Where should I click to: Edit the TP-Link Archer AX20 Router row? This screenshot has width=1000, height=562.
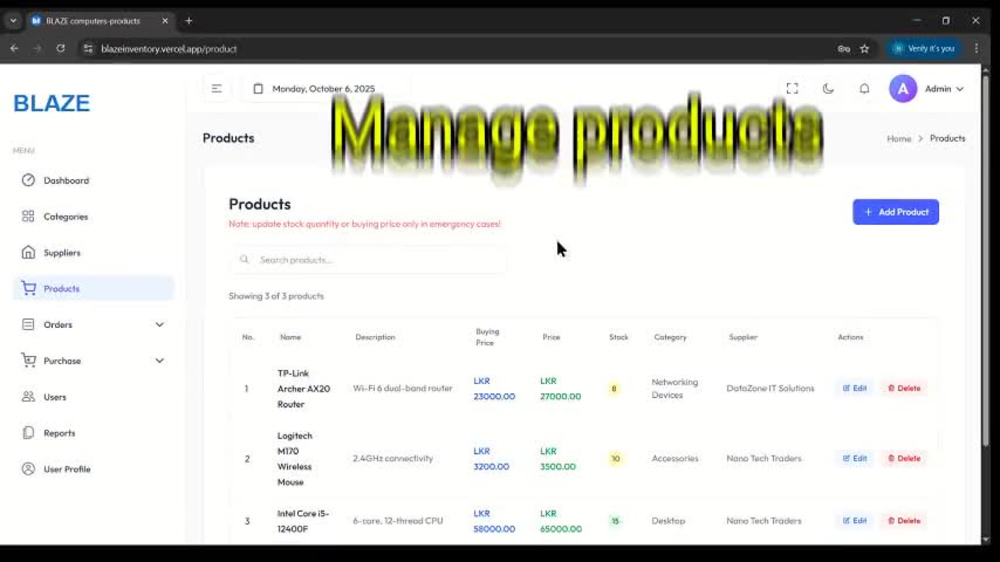coord(855,388)
